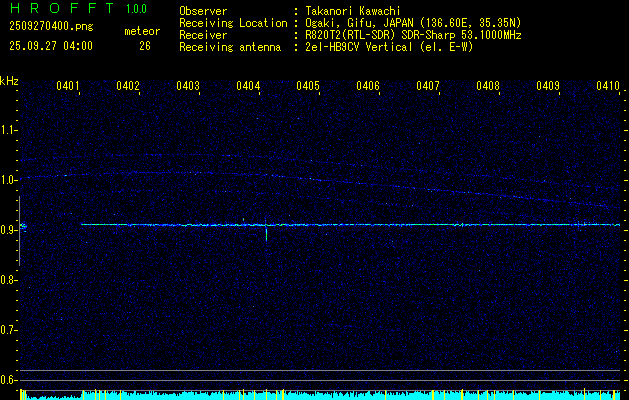This screenshot has width=629, height=400.
Task: Click the cyan star marker at left edge
Action: click(22, 227)
